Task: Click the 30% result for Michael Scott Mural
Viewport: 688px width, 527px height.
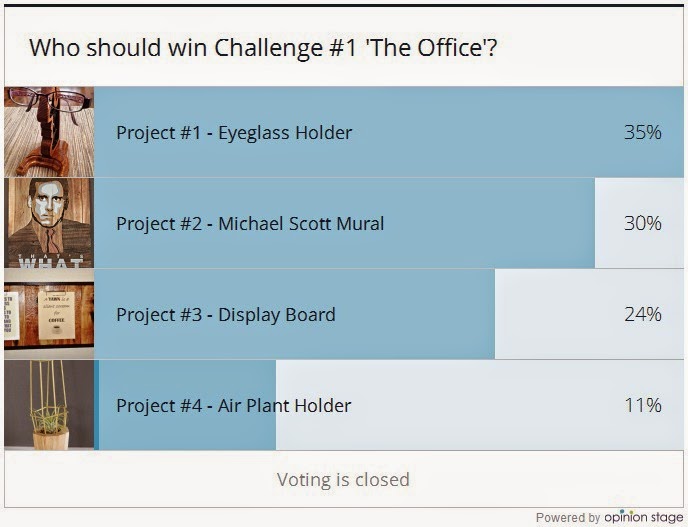Action: click(642, 223)
